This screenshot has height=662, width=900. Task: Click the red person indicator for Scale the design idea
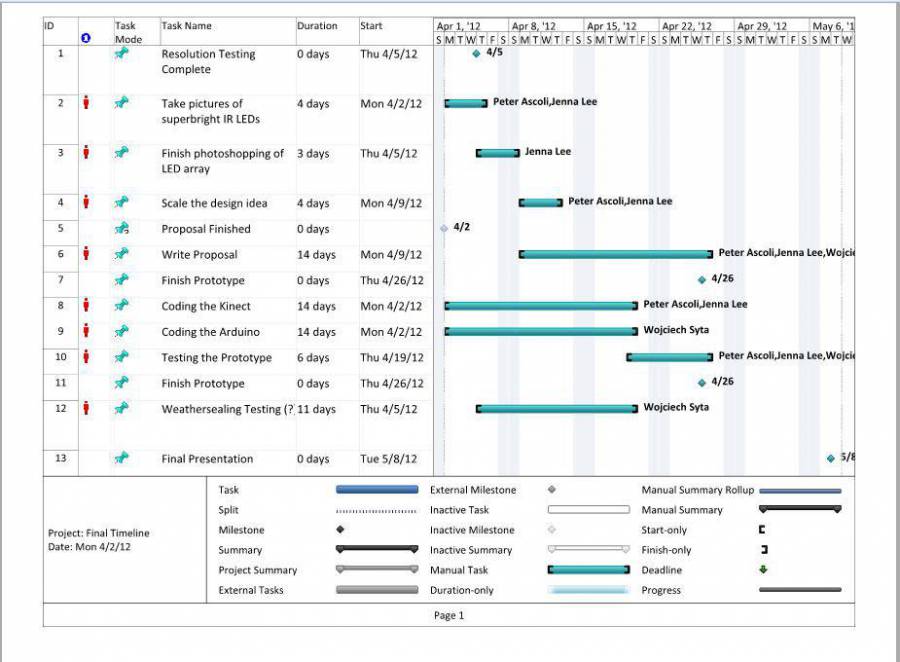86,202
